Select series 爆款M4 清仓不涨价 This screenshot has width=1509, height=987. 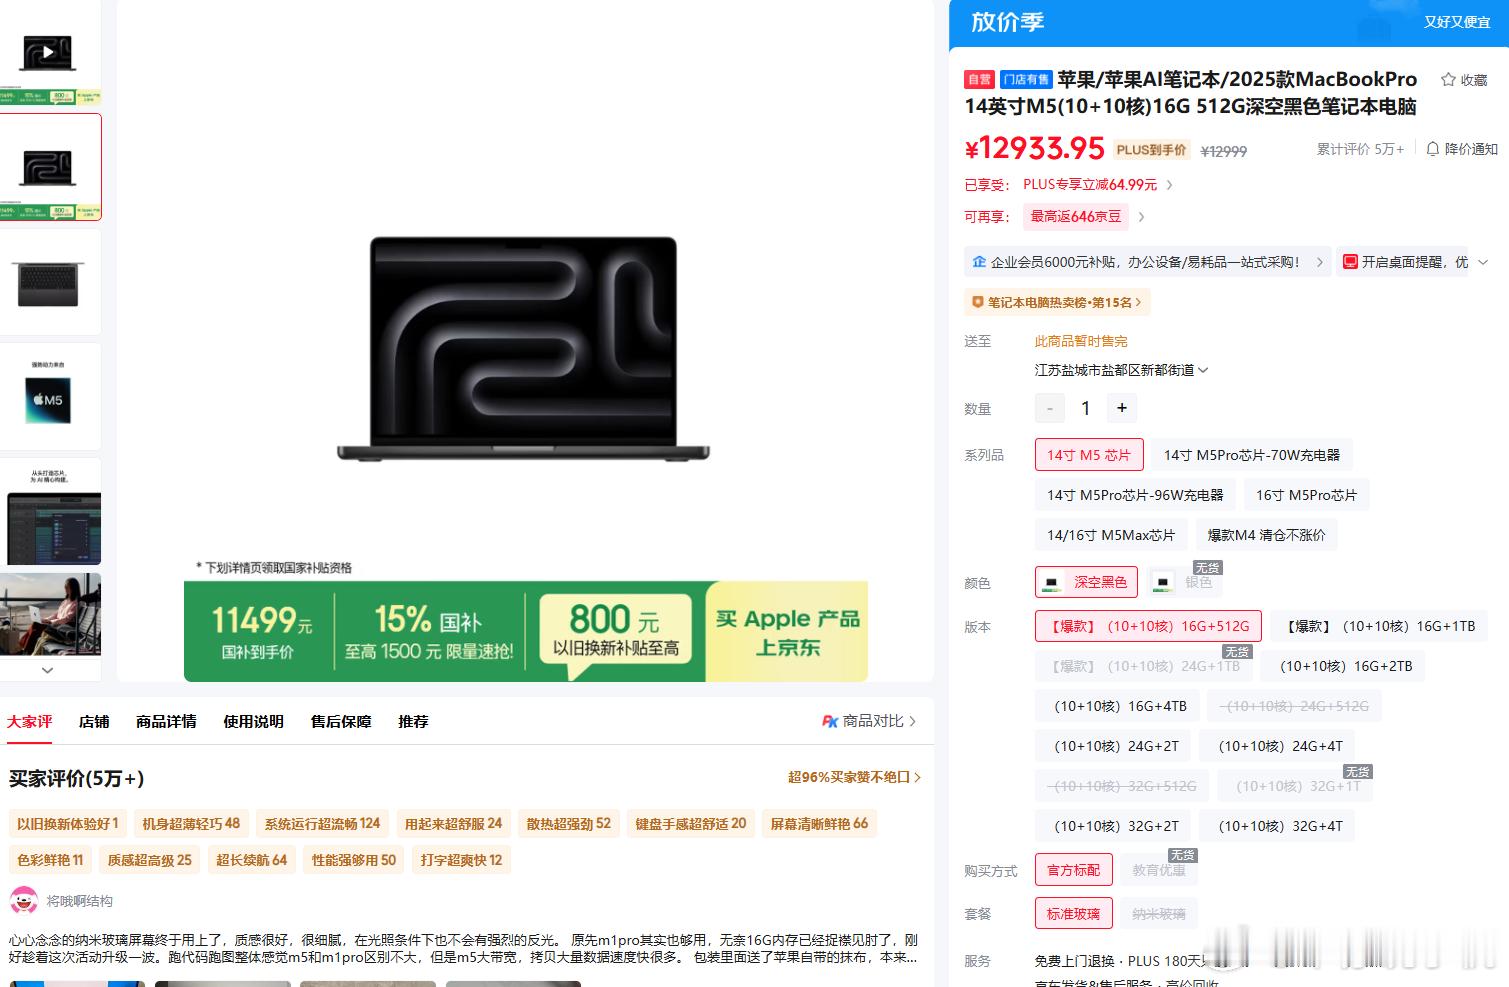pos(1266,535)
